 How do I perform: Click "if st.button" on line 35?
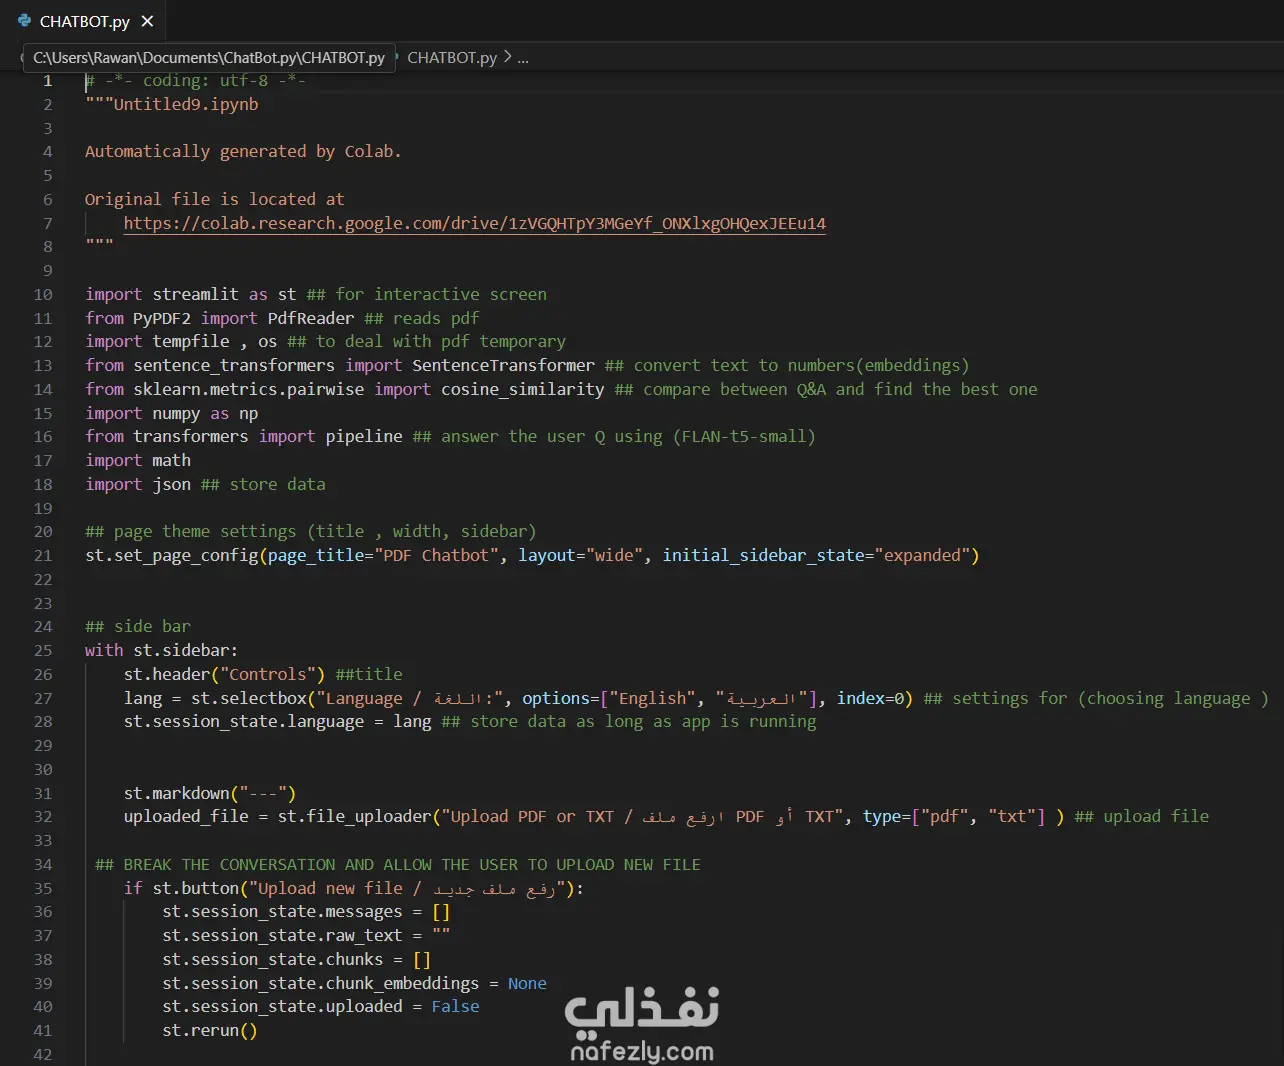pyautogui.click(x=182, y=889)
